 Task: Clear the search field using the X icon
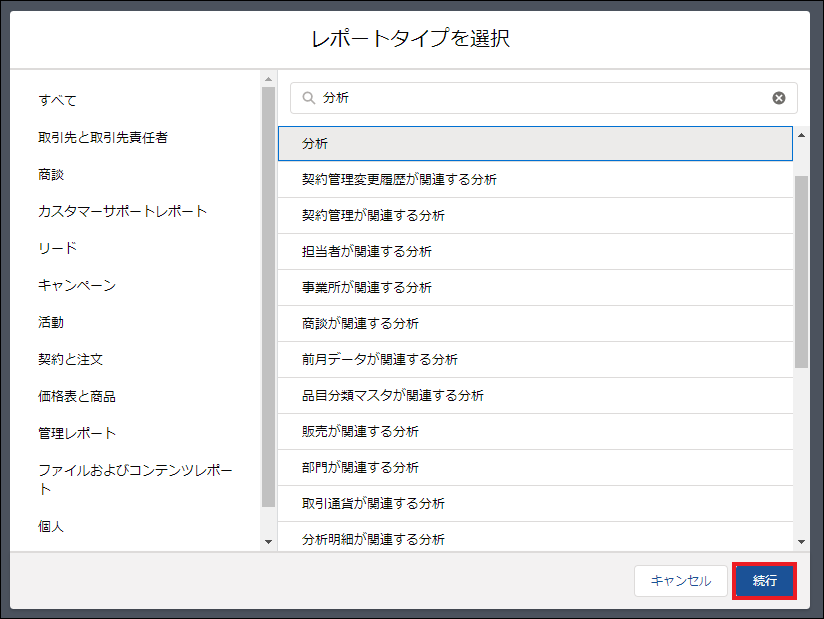point(779,97)
